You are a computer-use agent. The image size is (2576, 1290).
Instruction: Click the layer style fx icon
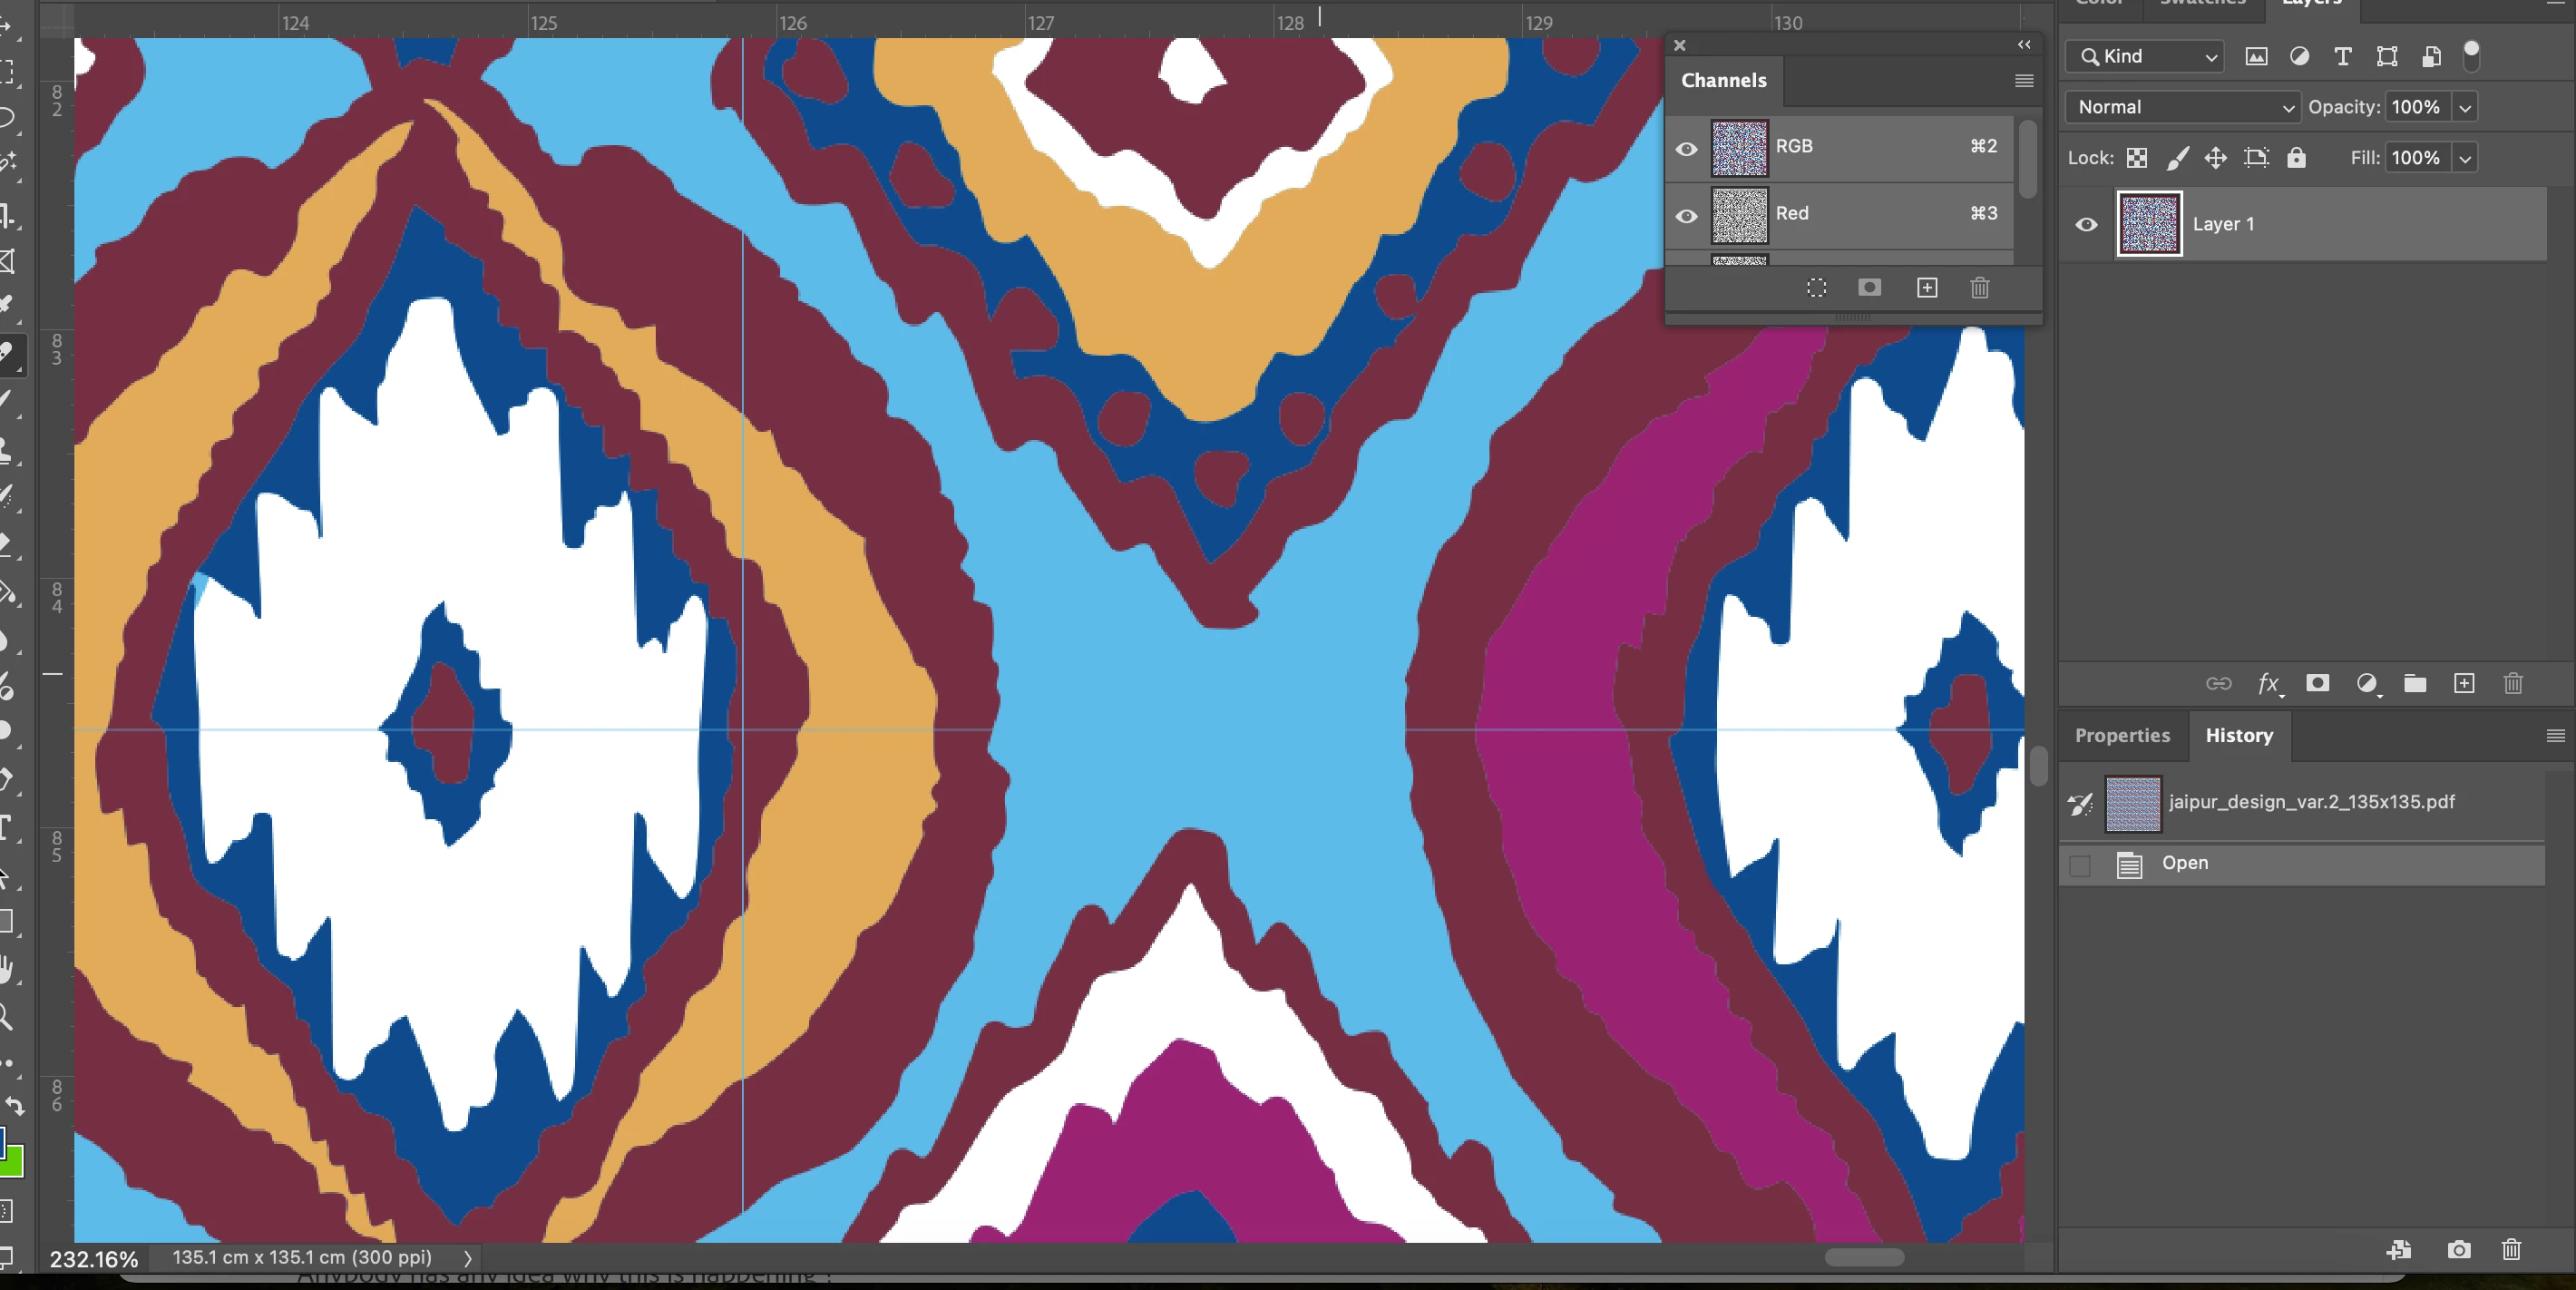[2268, 684]
